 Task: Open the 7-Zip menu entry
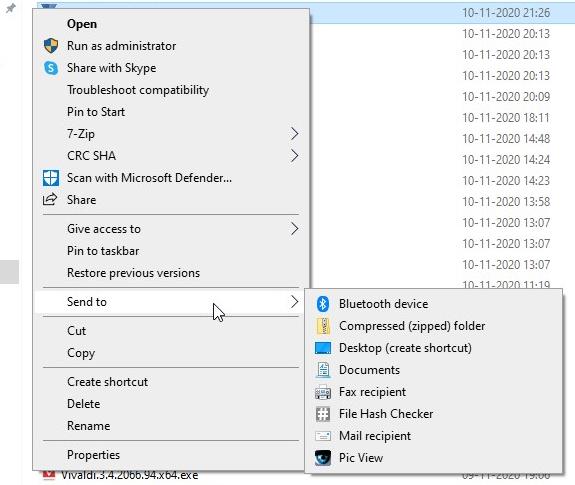pos(171,134)
